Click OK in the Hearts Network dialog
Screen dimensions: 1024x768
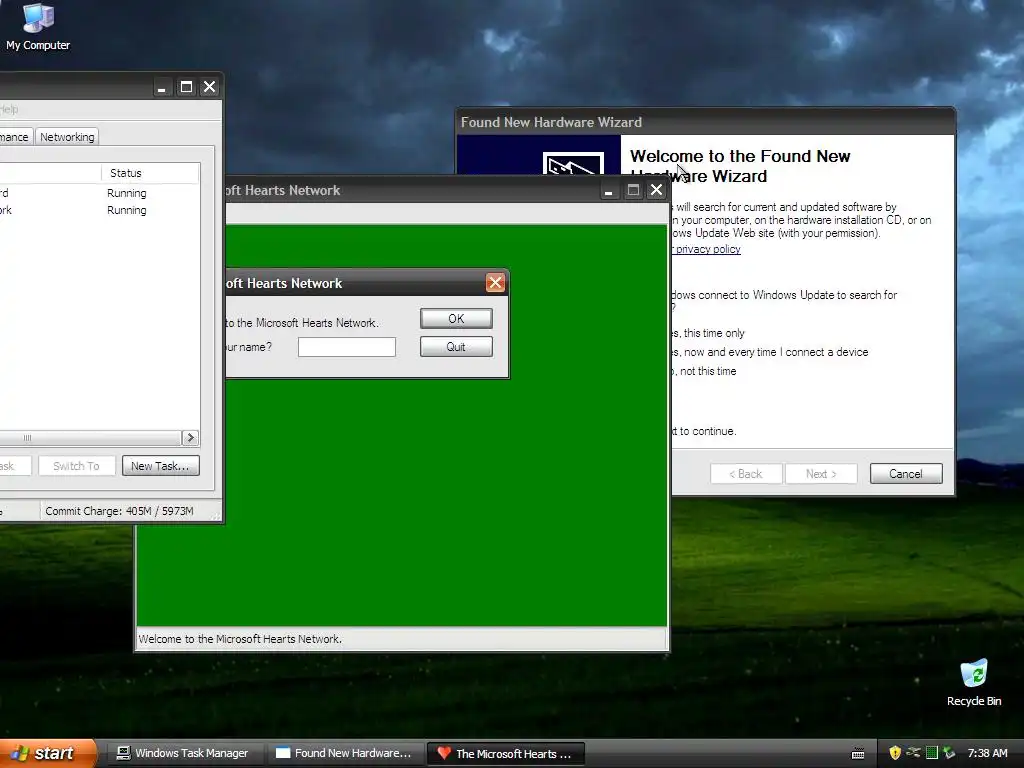456,319
